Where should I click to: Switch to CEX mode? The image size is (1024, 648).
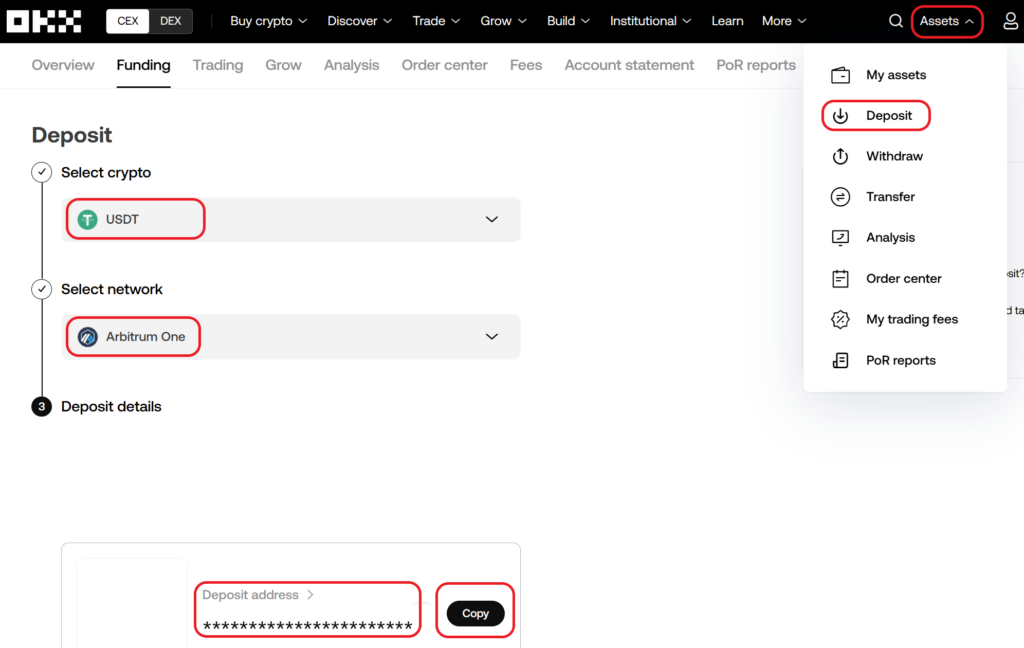[128, 21]
